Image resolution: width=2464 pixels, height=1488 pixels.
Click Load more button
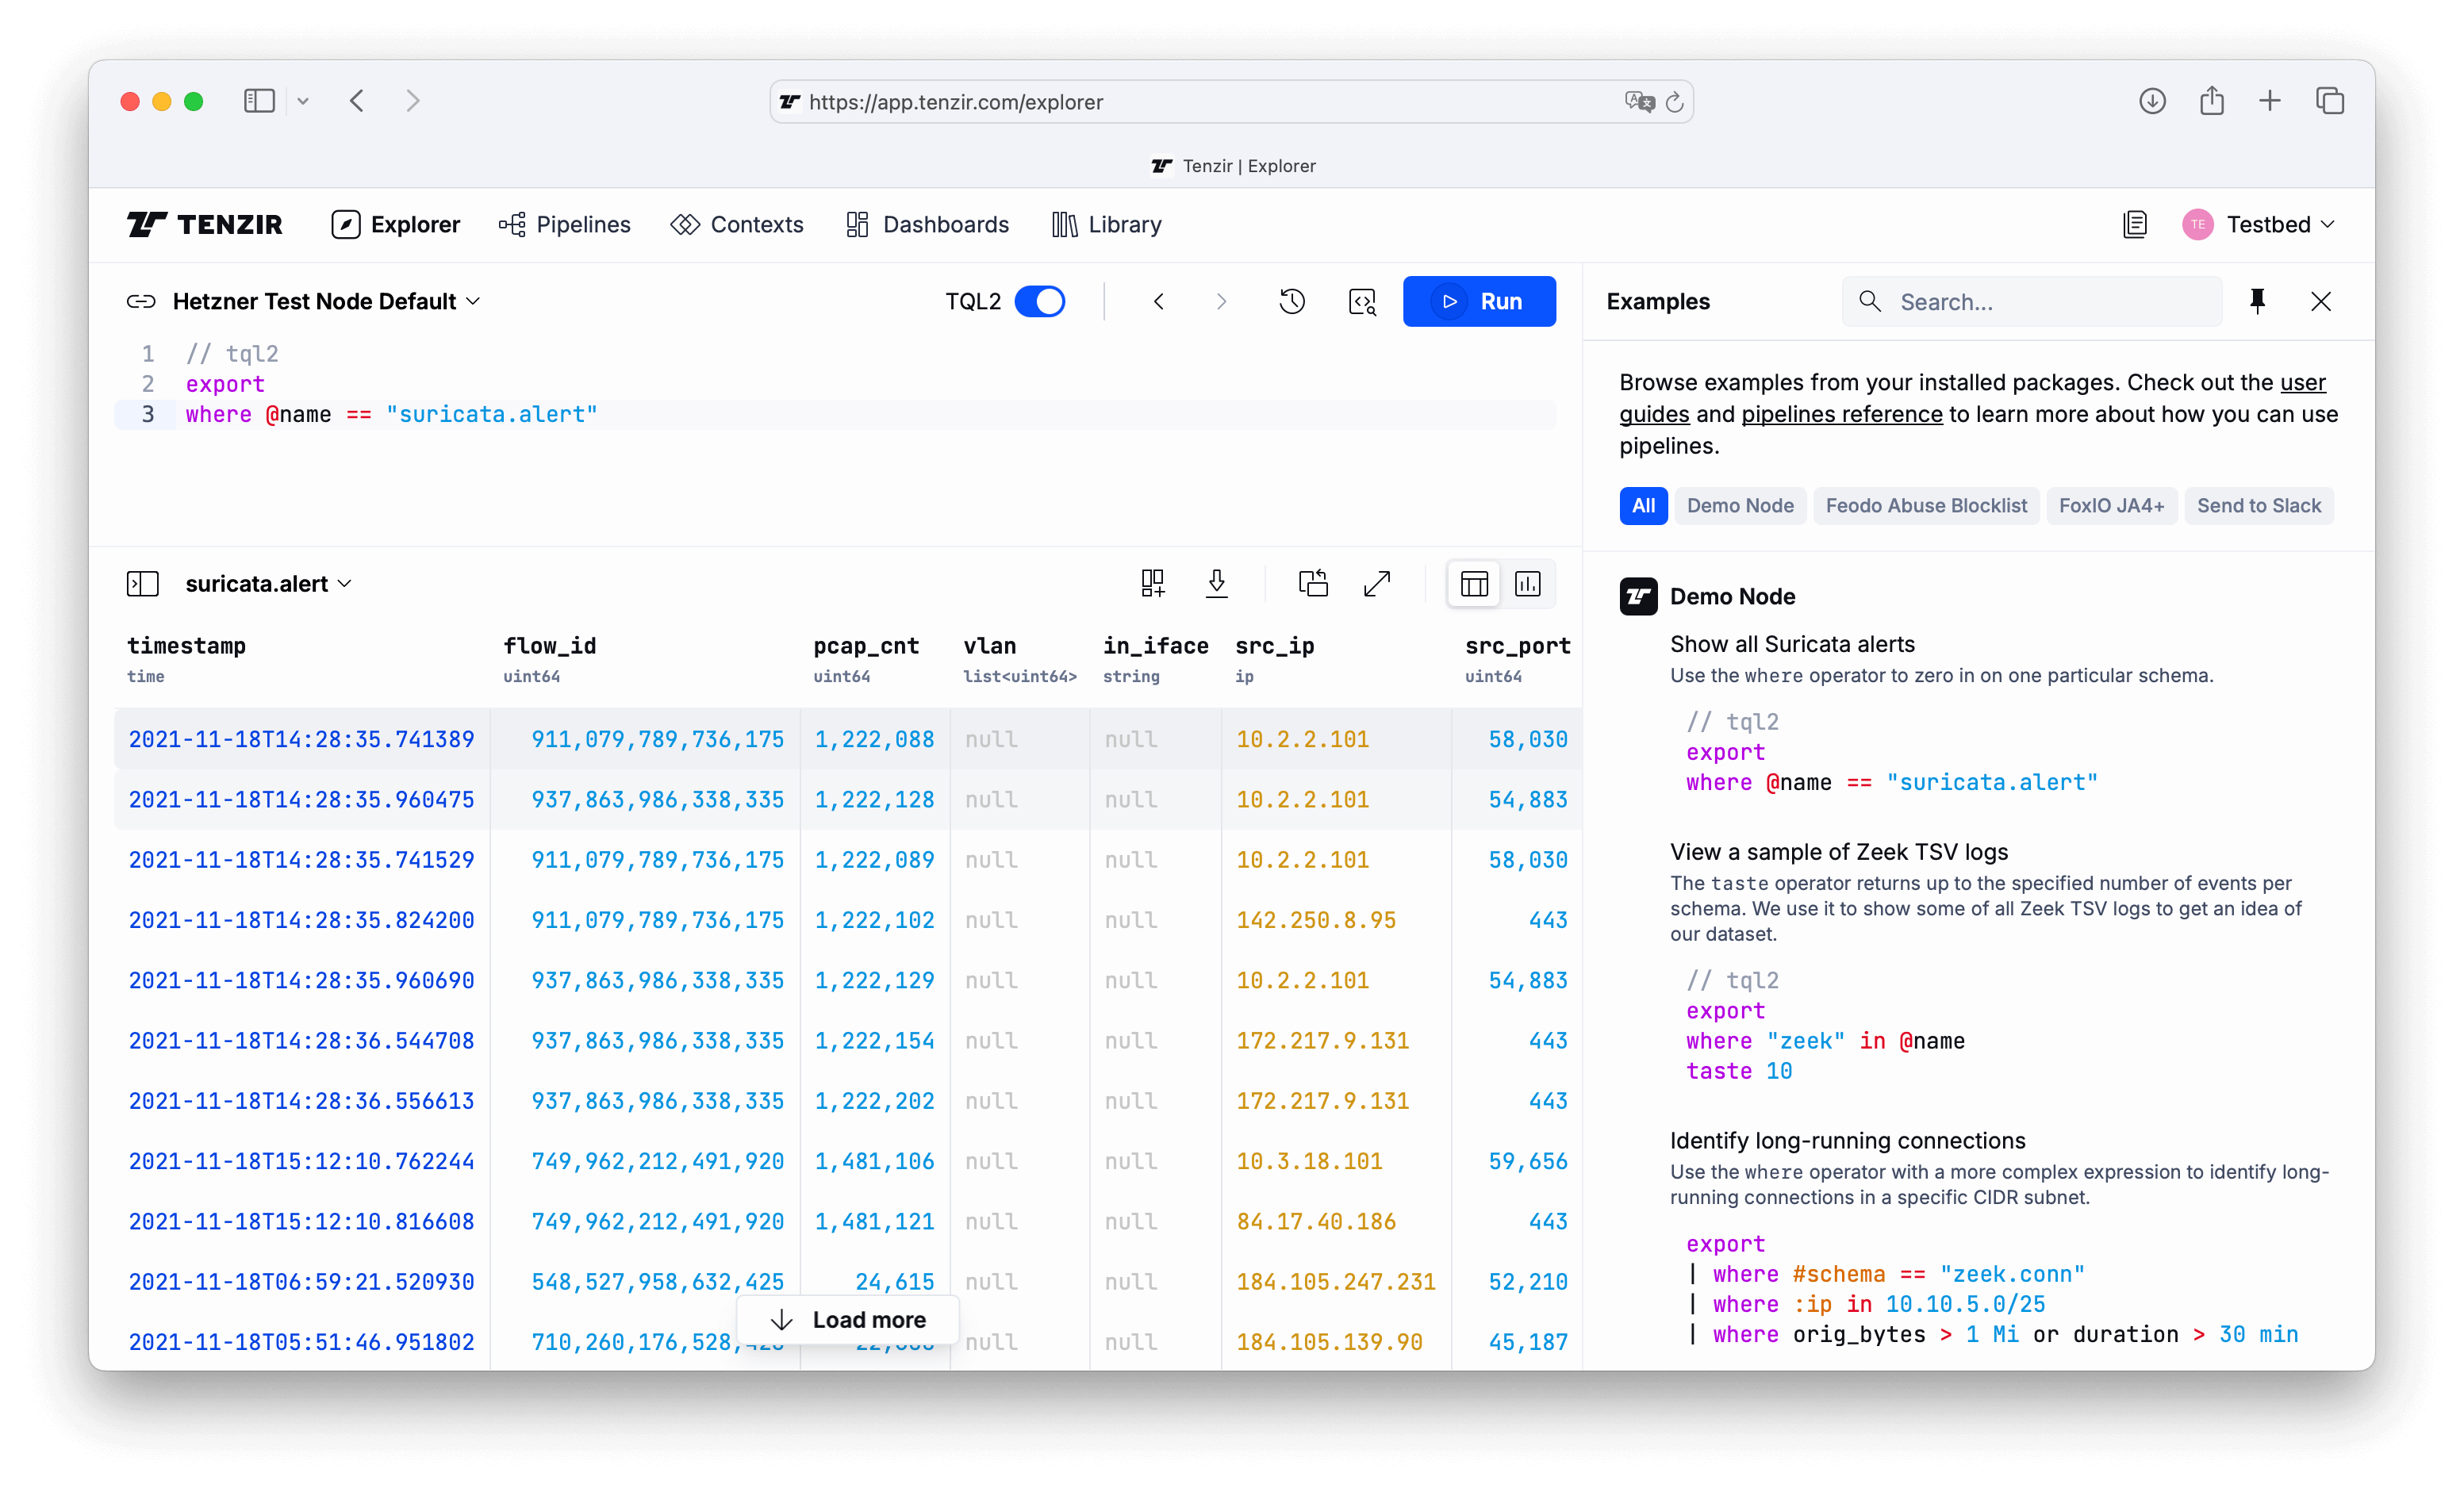848,1320
